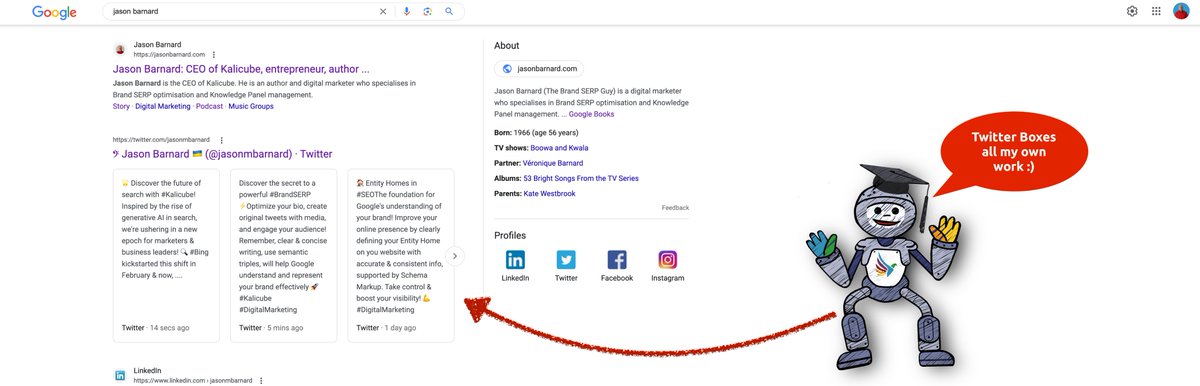This screenshot has width=1200, height=386.
Task: Click the 'Profiles' heading
Action: [x=510, y=235]
